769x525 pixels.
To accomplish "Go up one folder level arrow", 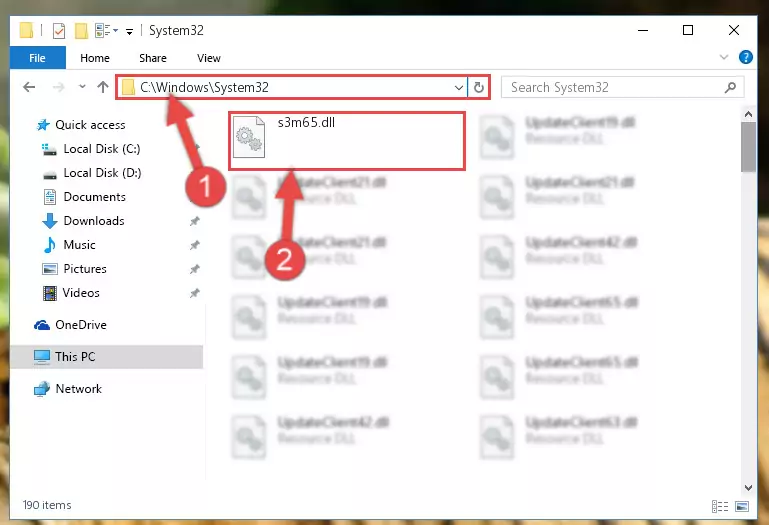I will (103, 87).
